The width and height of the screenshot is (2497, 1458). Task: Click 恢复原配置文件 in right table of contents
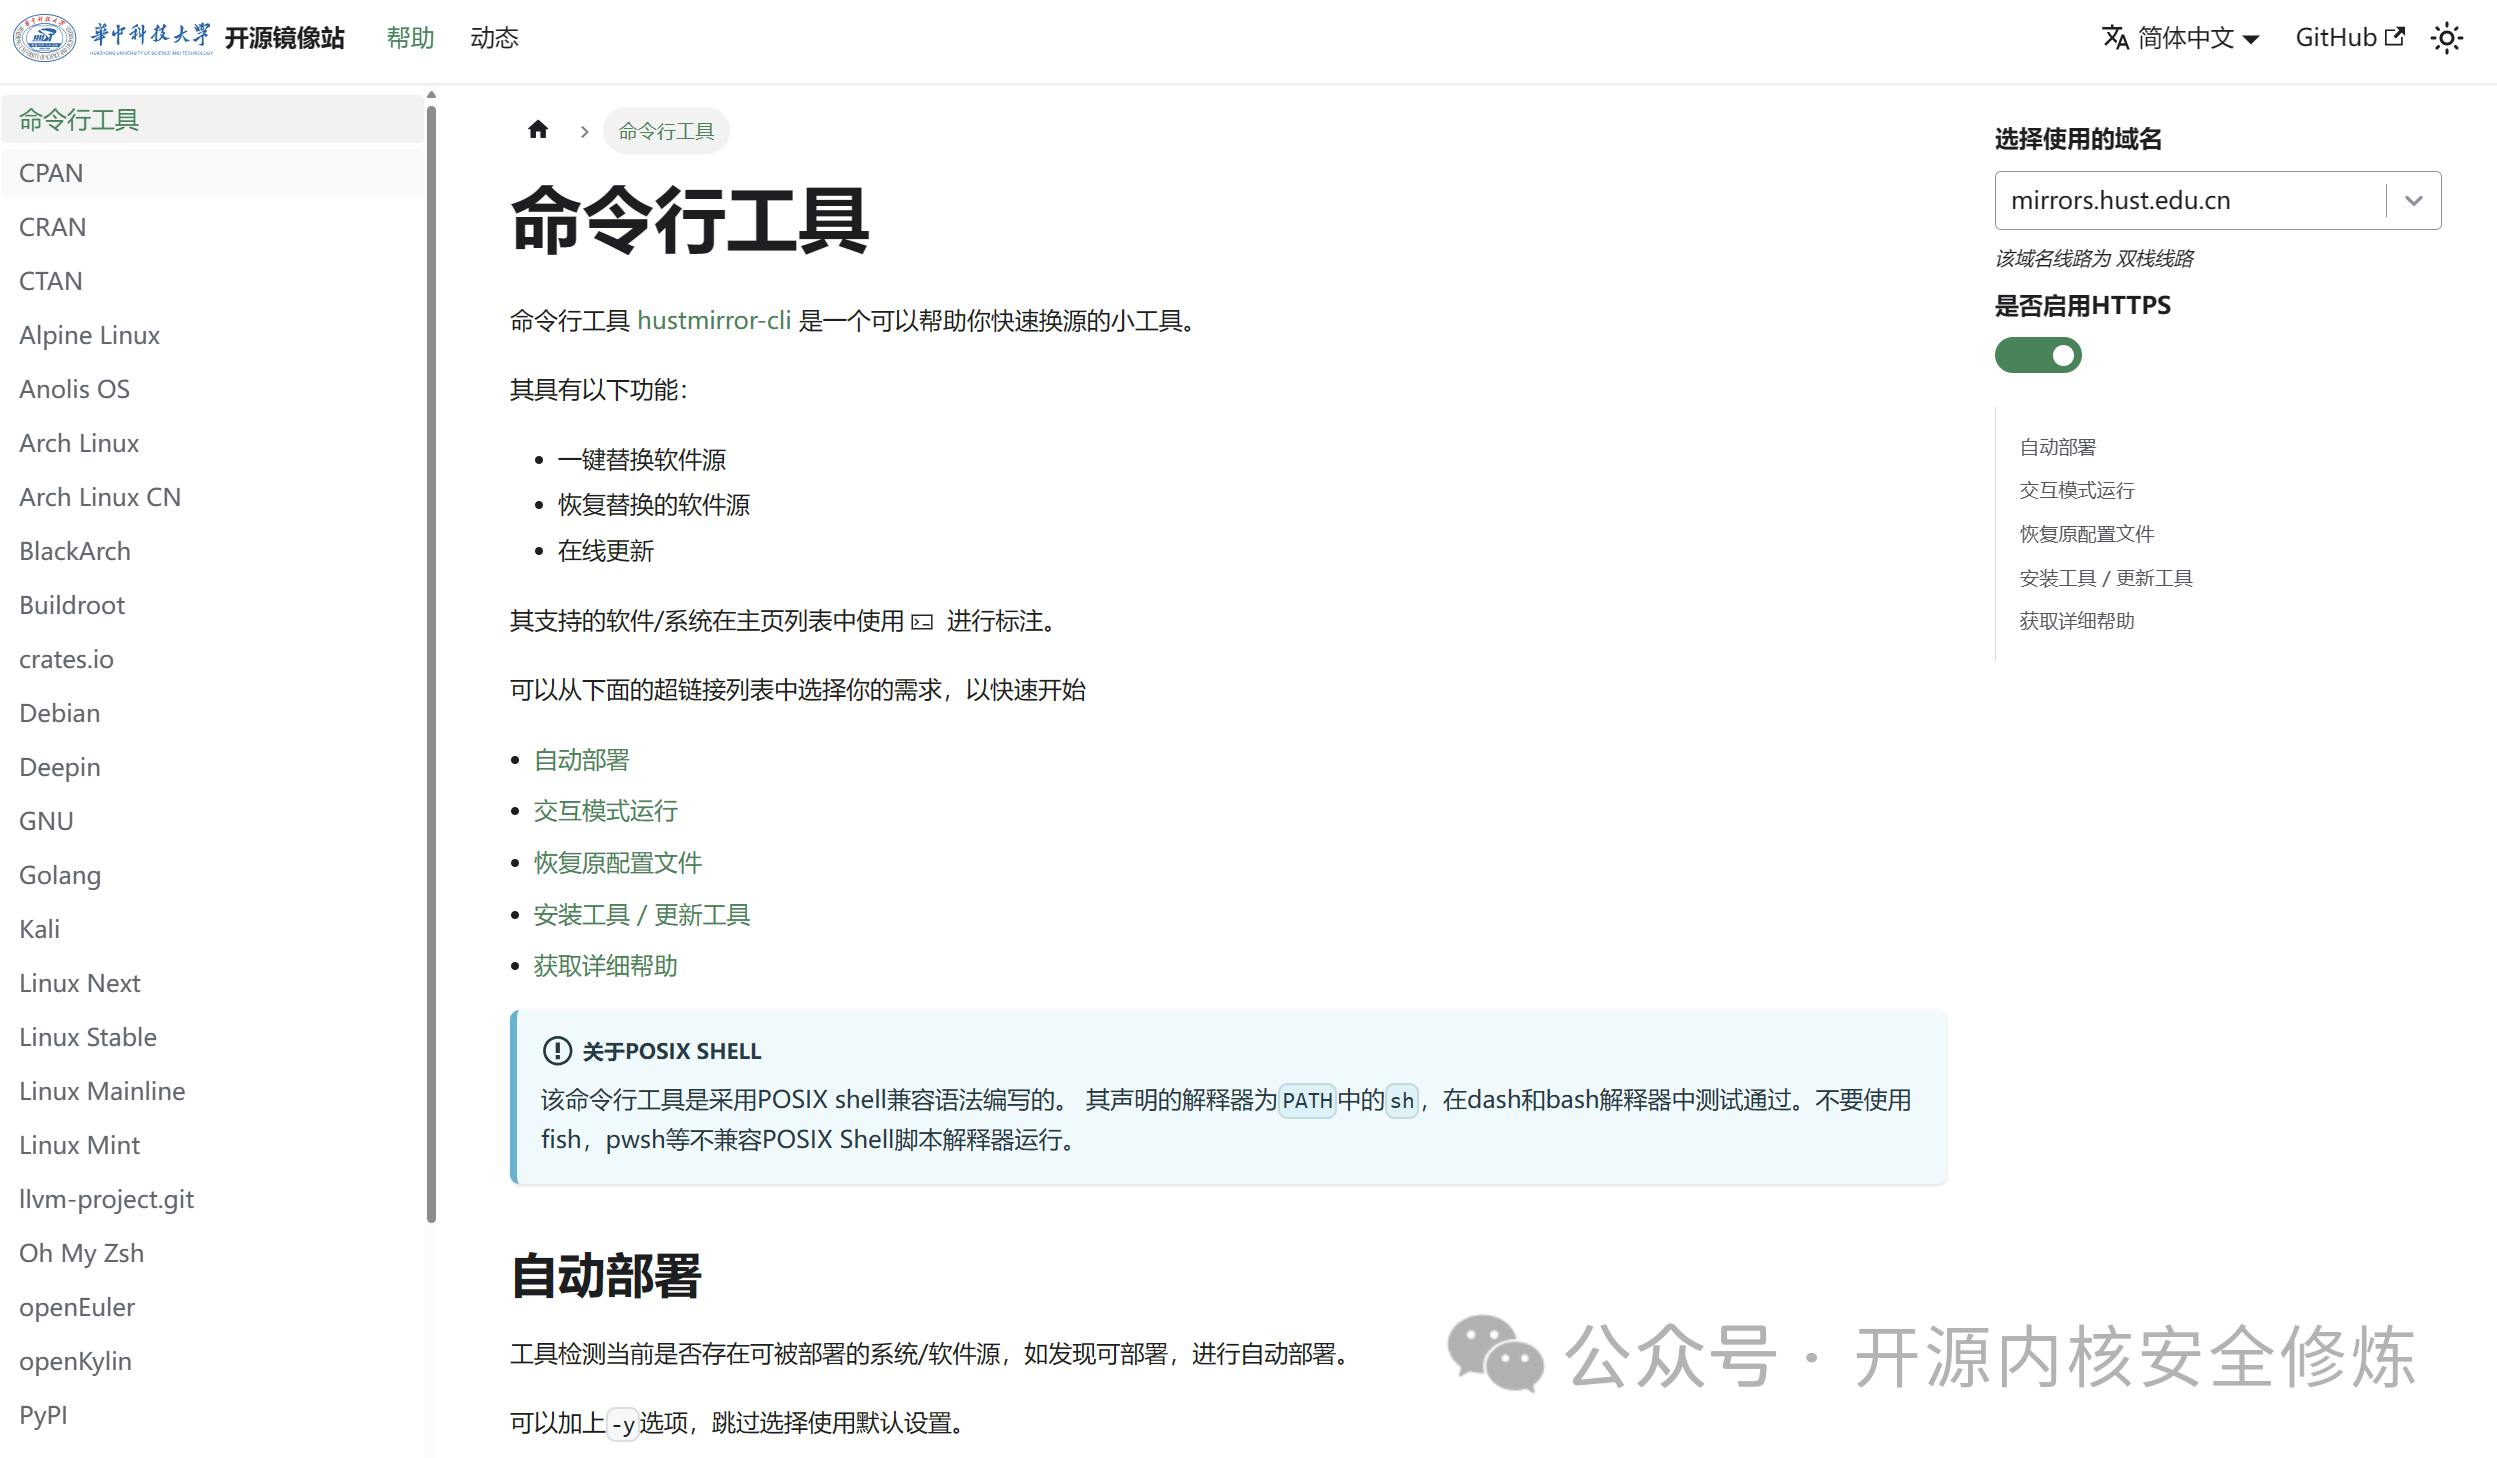click(x=2086, y=534)
